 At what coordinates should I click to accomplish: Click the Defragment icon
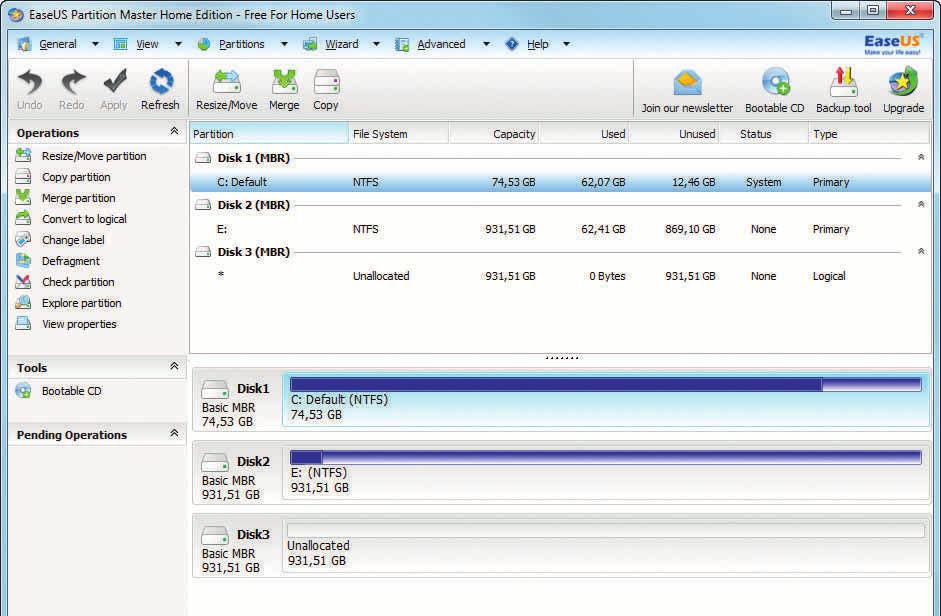click(x=23, y=261)
